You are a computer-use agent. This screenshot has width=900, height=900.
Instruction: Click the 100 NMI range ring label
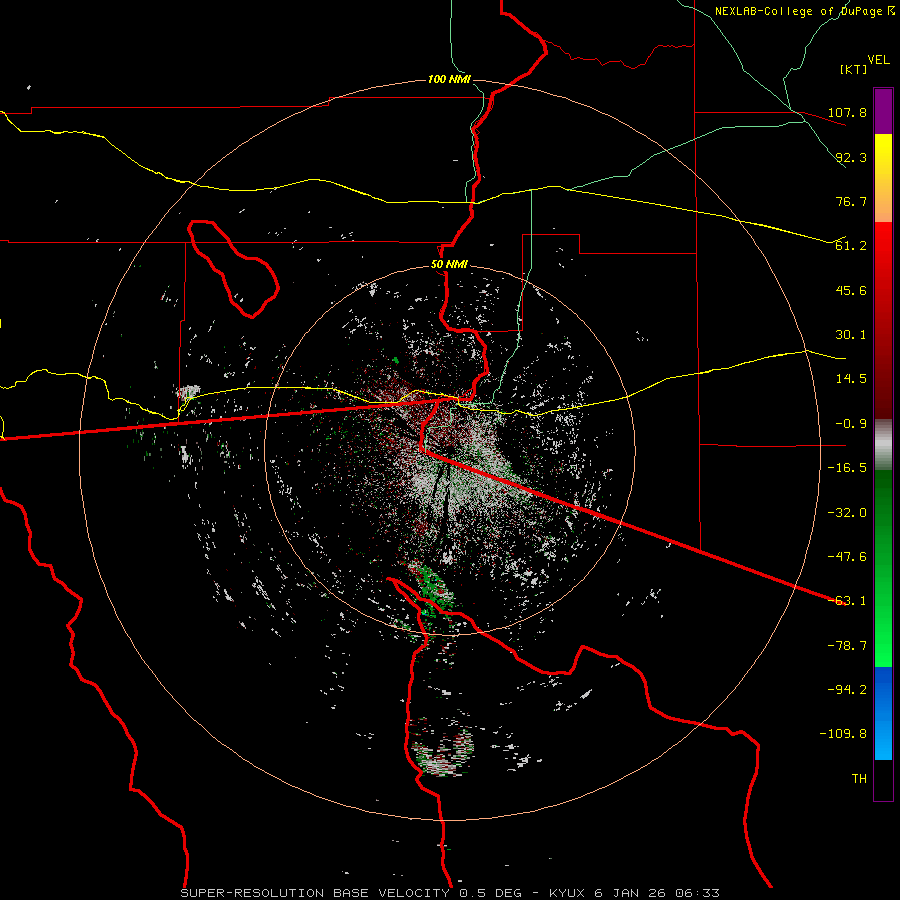click(x=449, y=79)
